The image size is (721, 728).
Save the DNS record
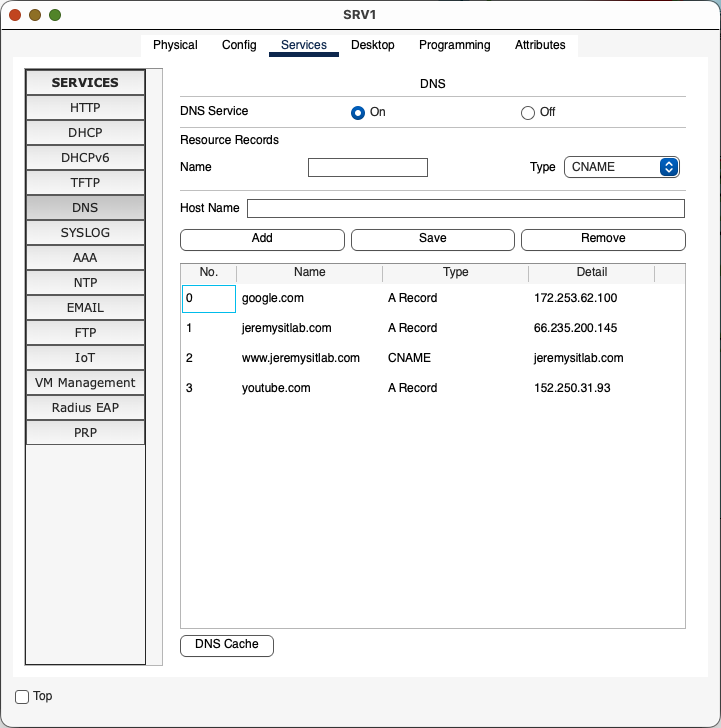[432, 239]
